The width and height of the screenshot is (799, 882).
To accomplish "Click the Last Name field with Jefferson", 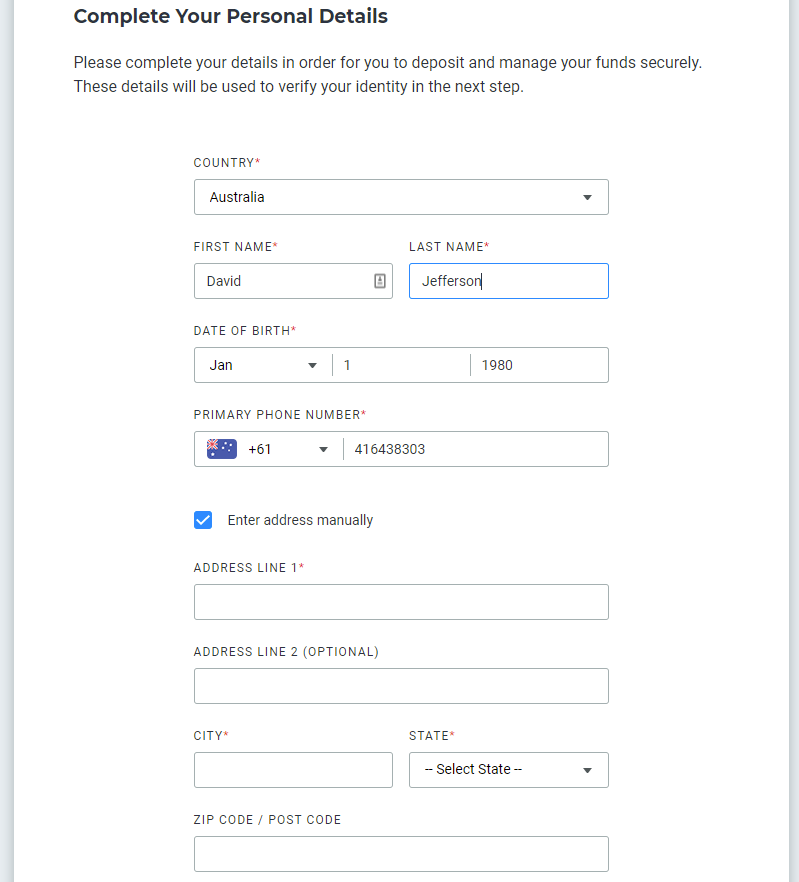I will [x=509, y=281].
